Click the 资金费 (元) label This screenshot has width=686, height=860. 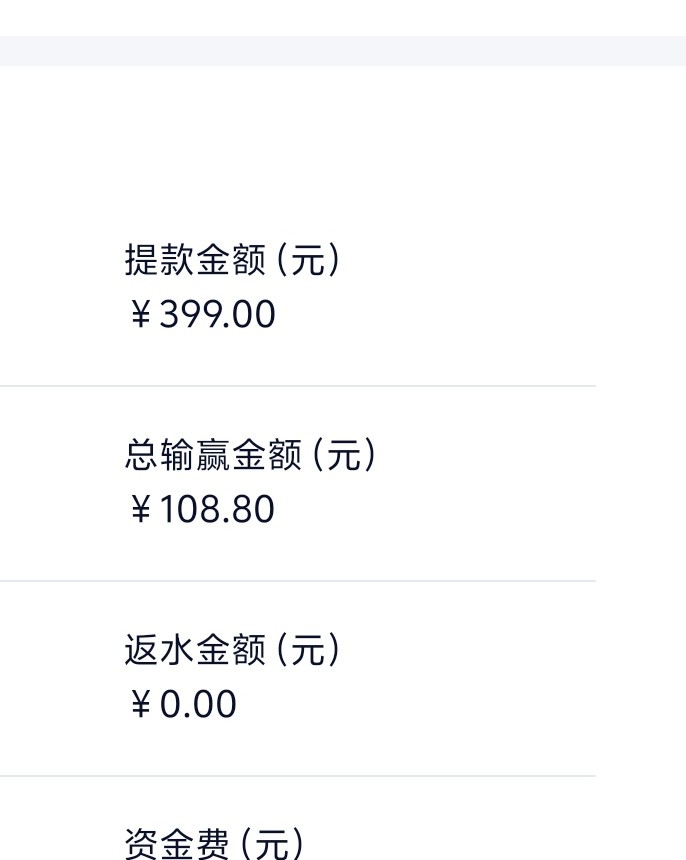(214, 843)
